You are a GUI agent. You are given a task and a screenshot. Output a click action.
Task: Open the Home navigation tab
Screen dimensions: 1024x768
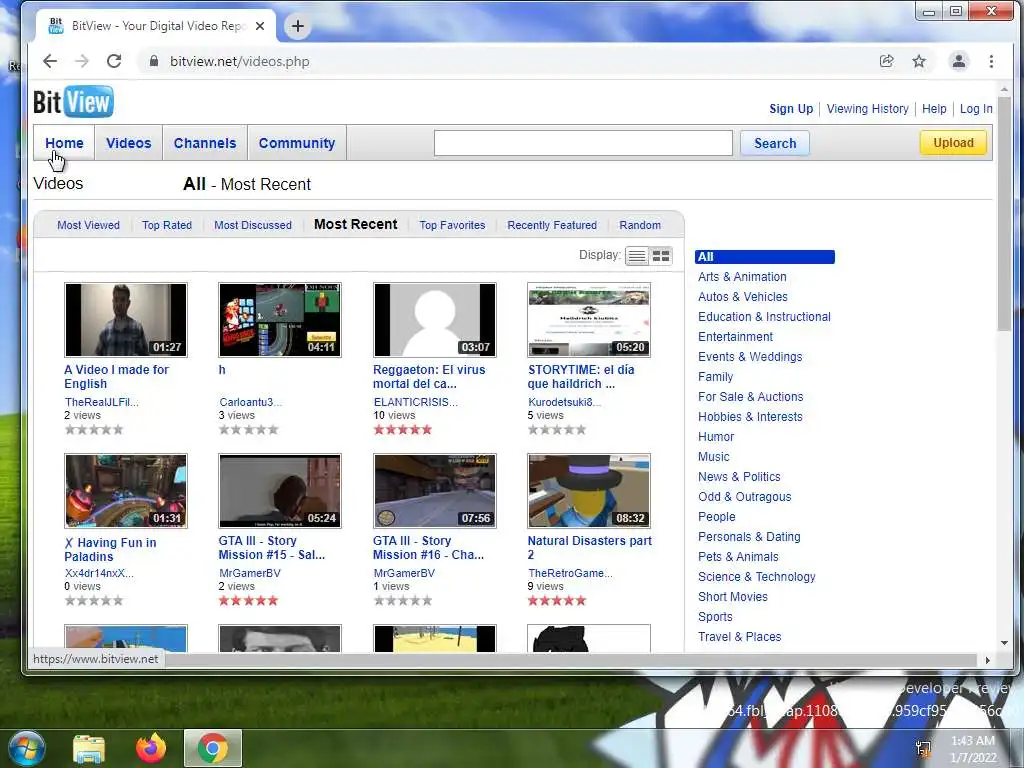click(64, 143)
